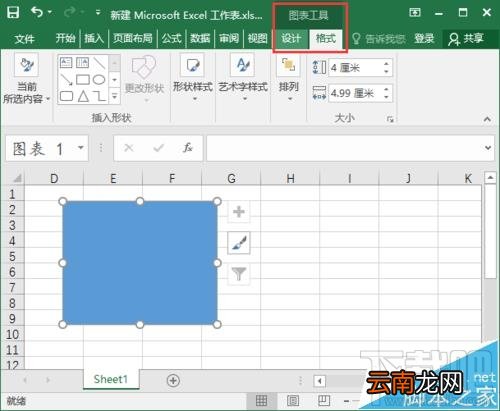Pick the elbow connector shape
Viewport: 500px width, 411px height.
[99, 96]
